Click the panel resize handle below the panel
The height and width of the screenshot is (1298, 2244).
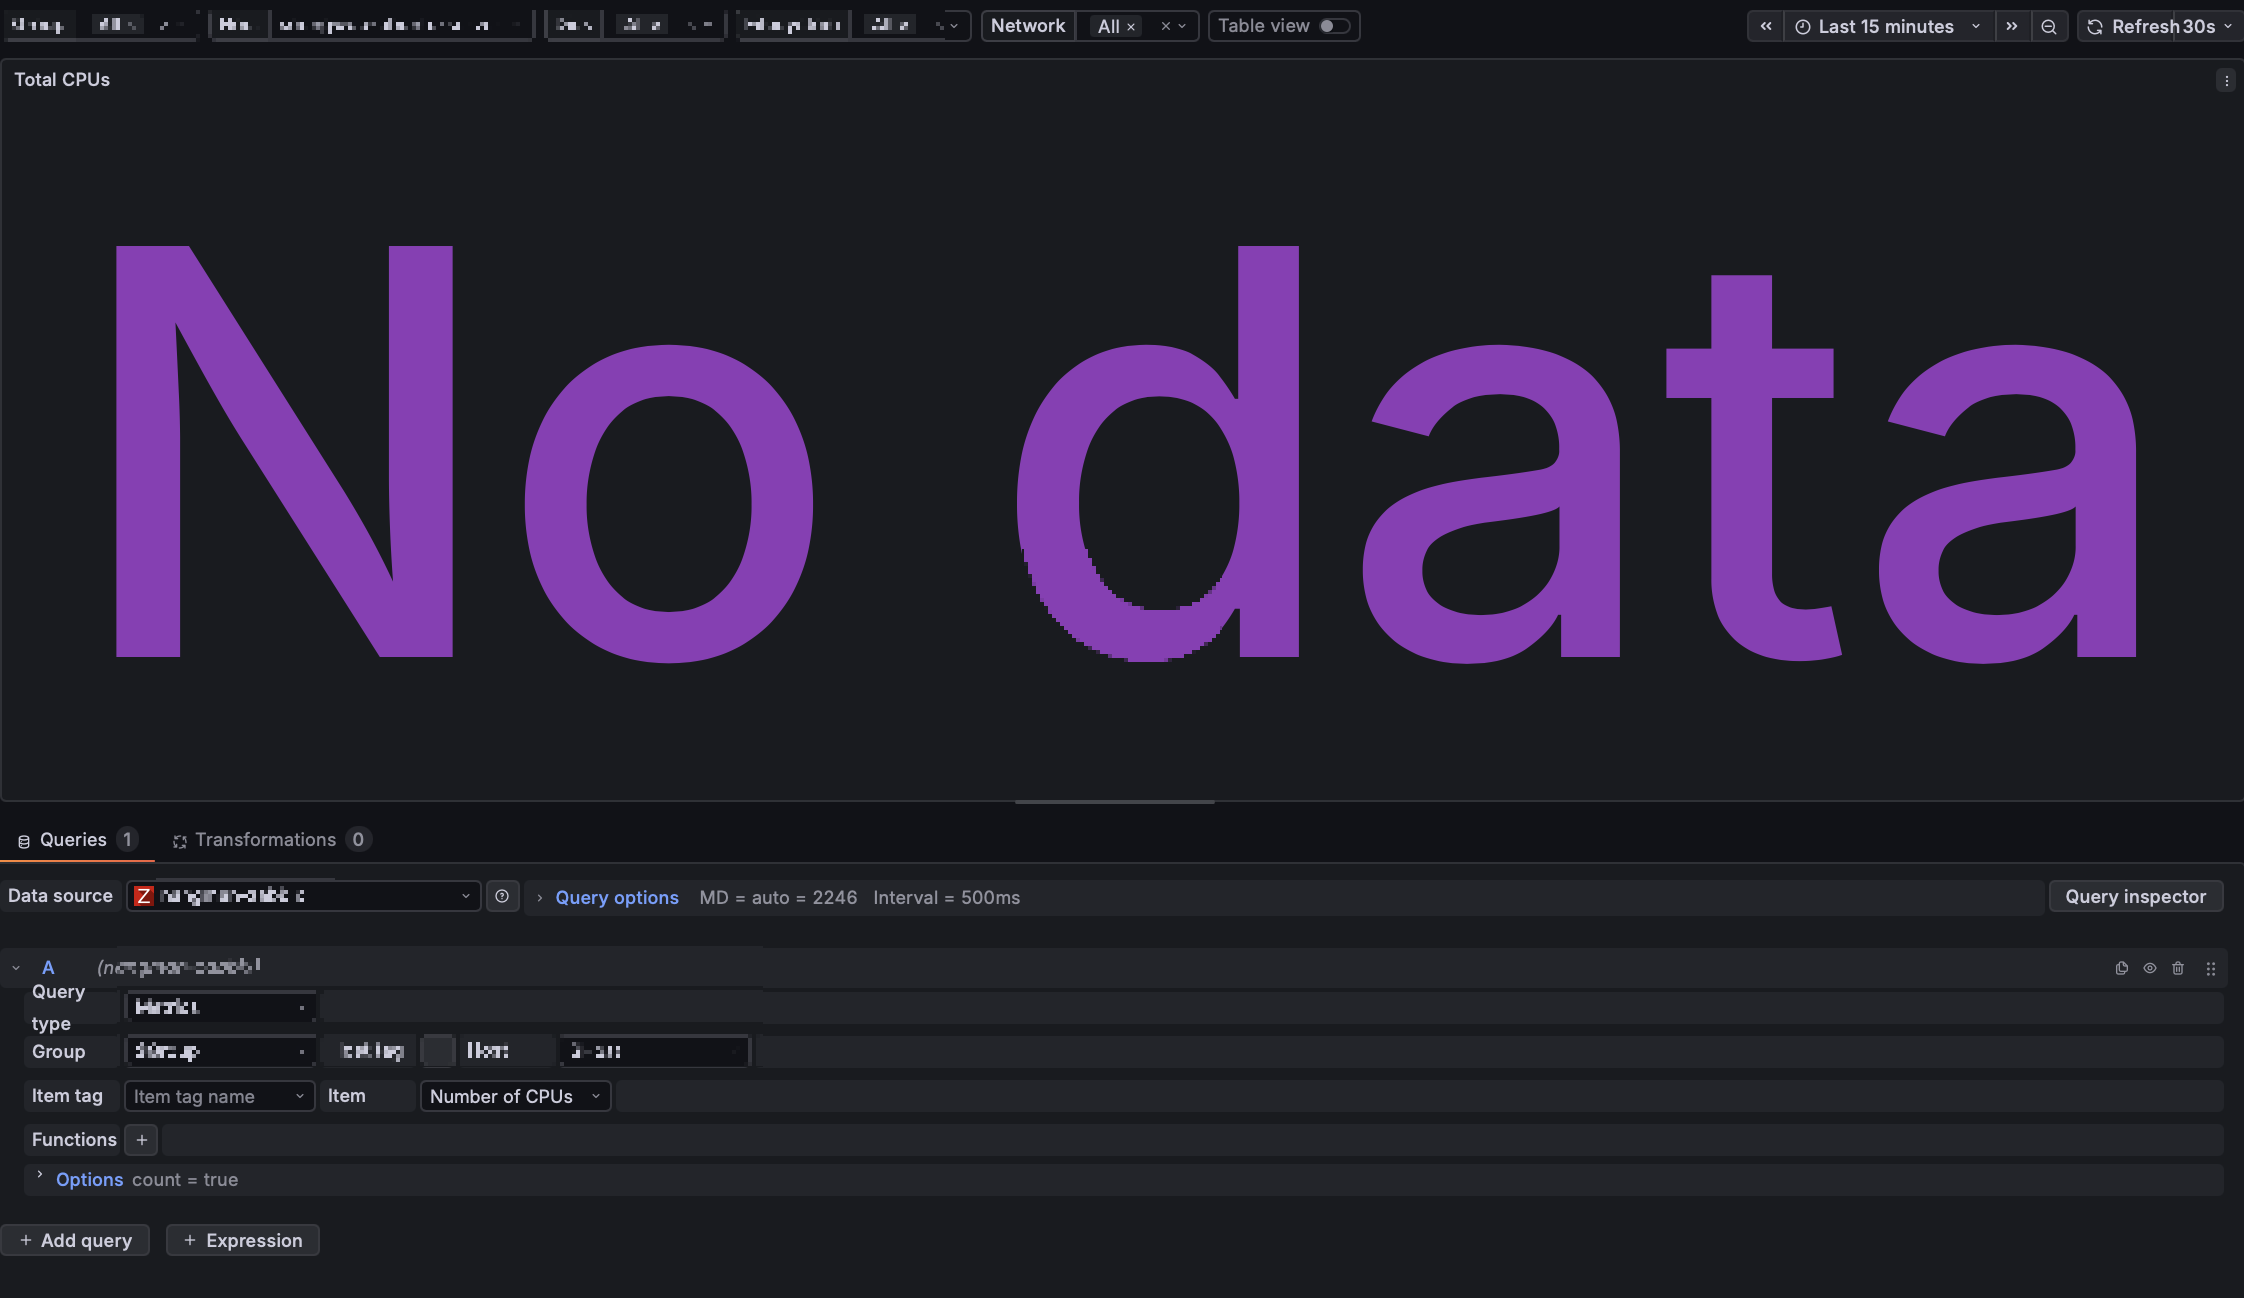pos(1115,802)
